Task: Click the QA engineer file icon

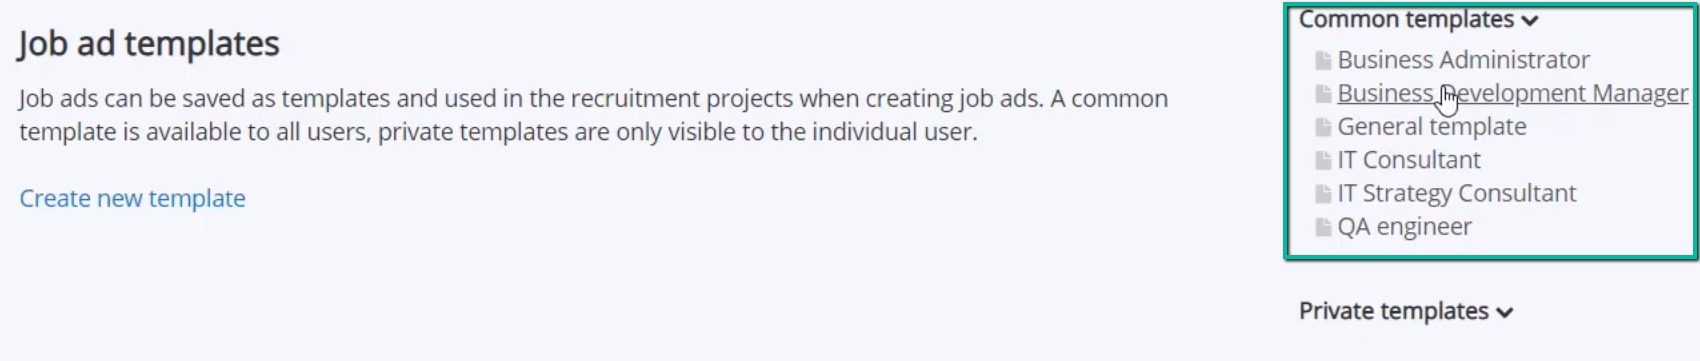Action: 1323,228
